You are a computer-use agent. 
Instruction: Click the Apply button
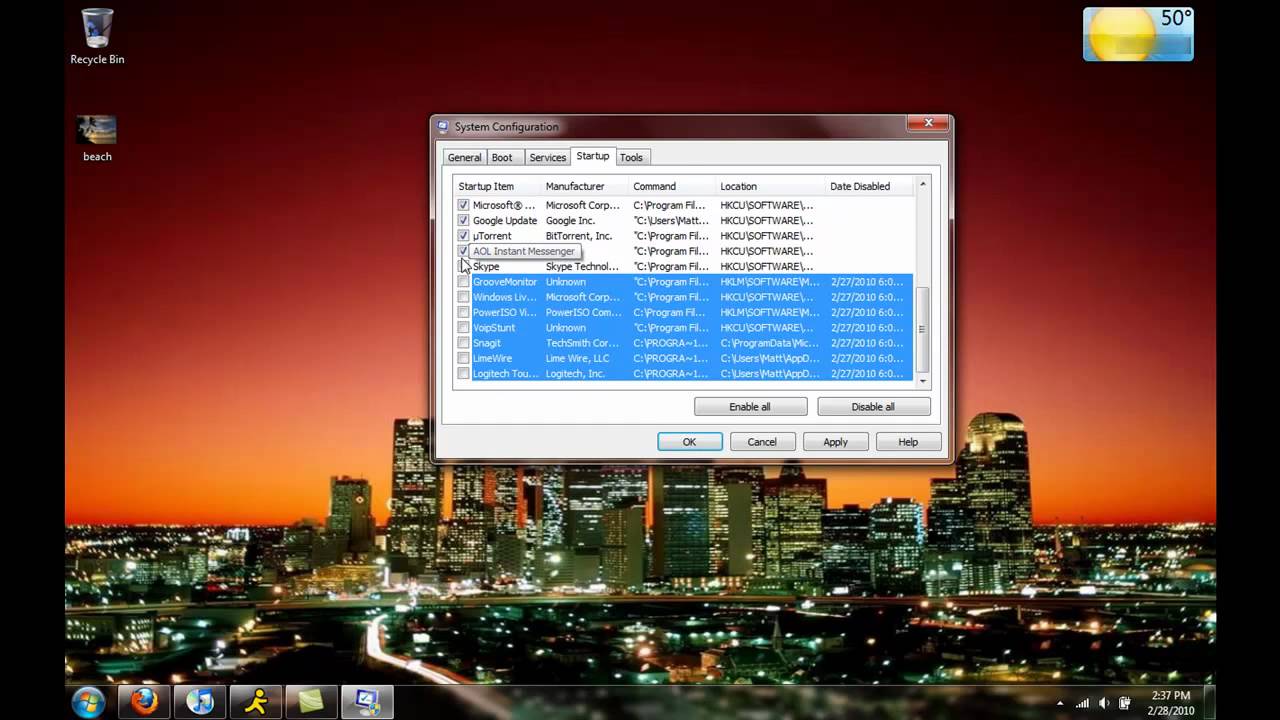point(835,442)
